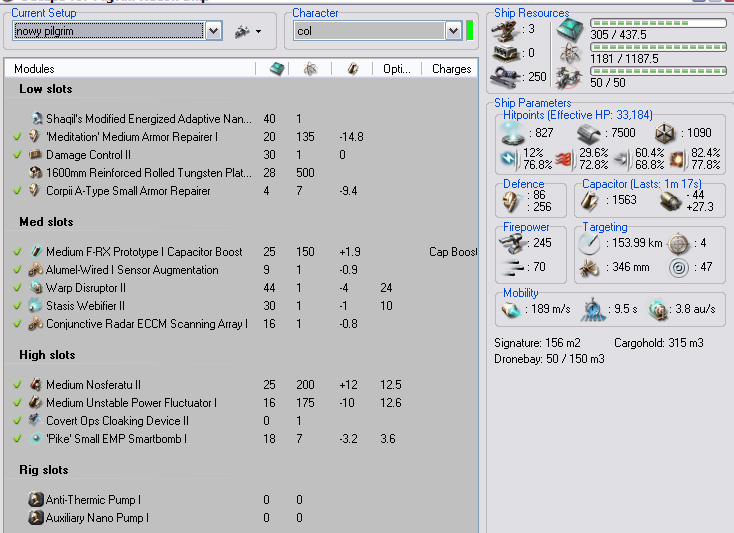Click the Signature: 156 m2 text
This screenshot has width=734, height=533.
537,343
